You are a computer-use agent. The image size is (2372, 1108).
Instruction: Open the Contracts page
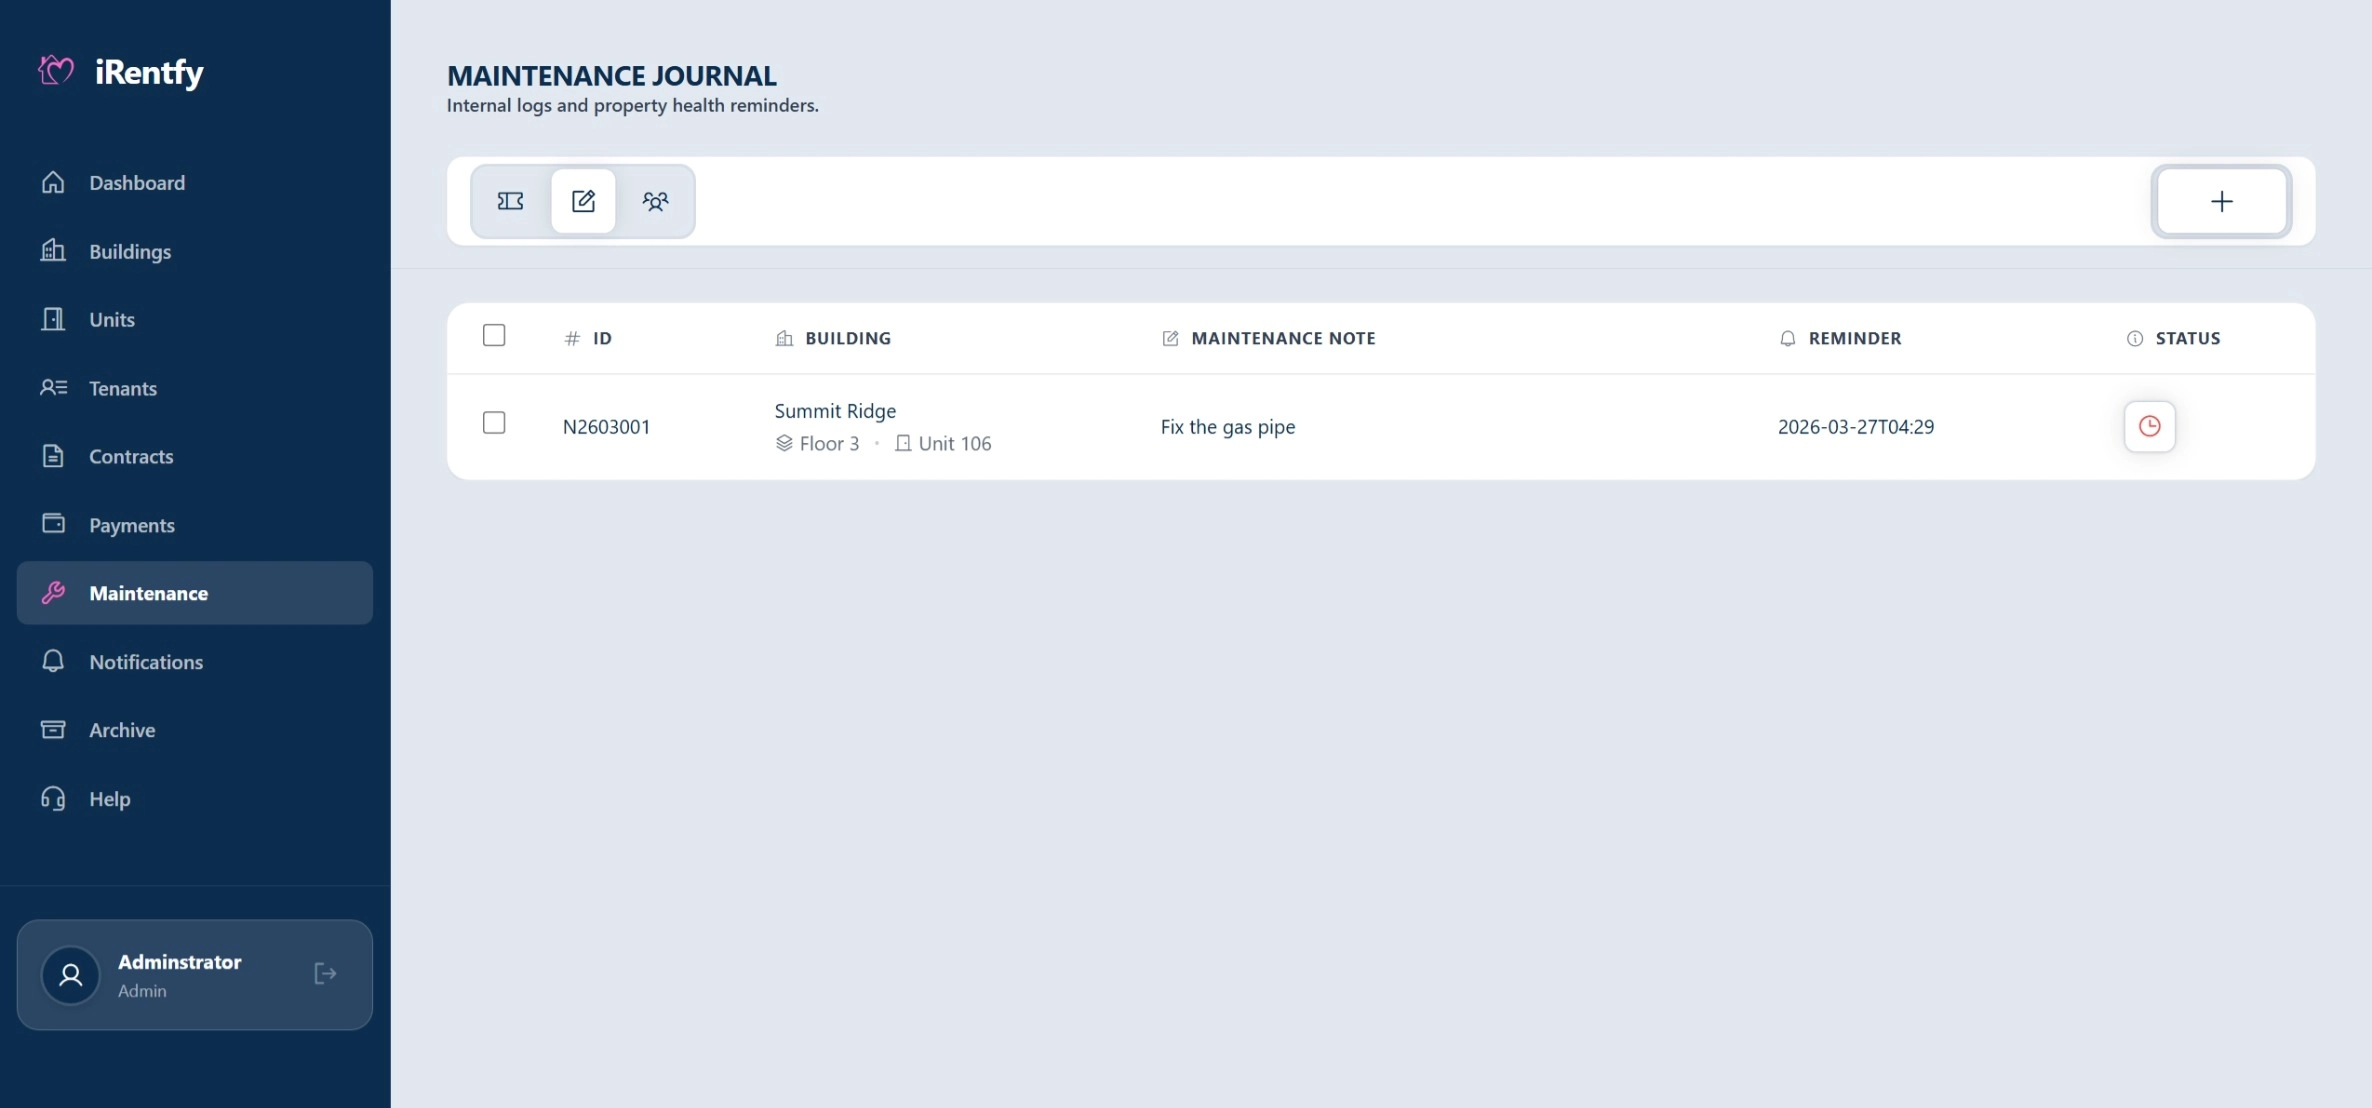195,456
